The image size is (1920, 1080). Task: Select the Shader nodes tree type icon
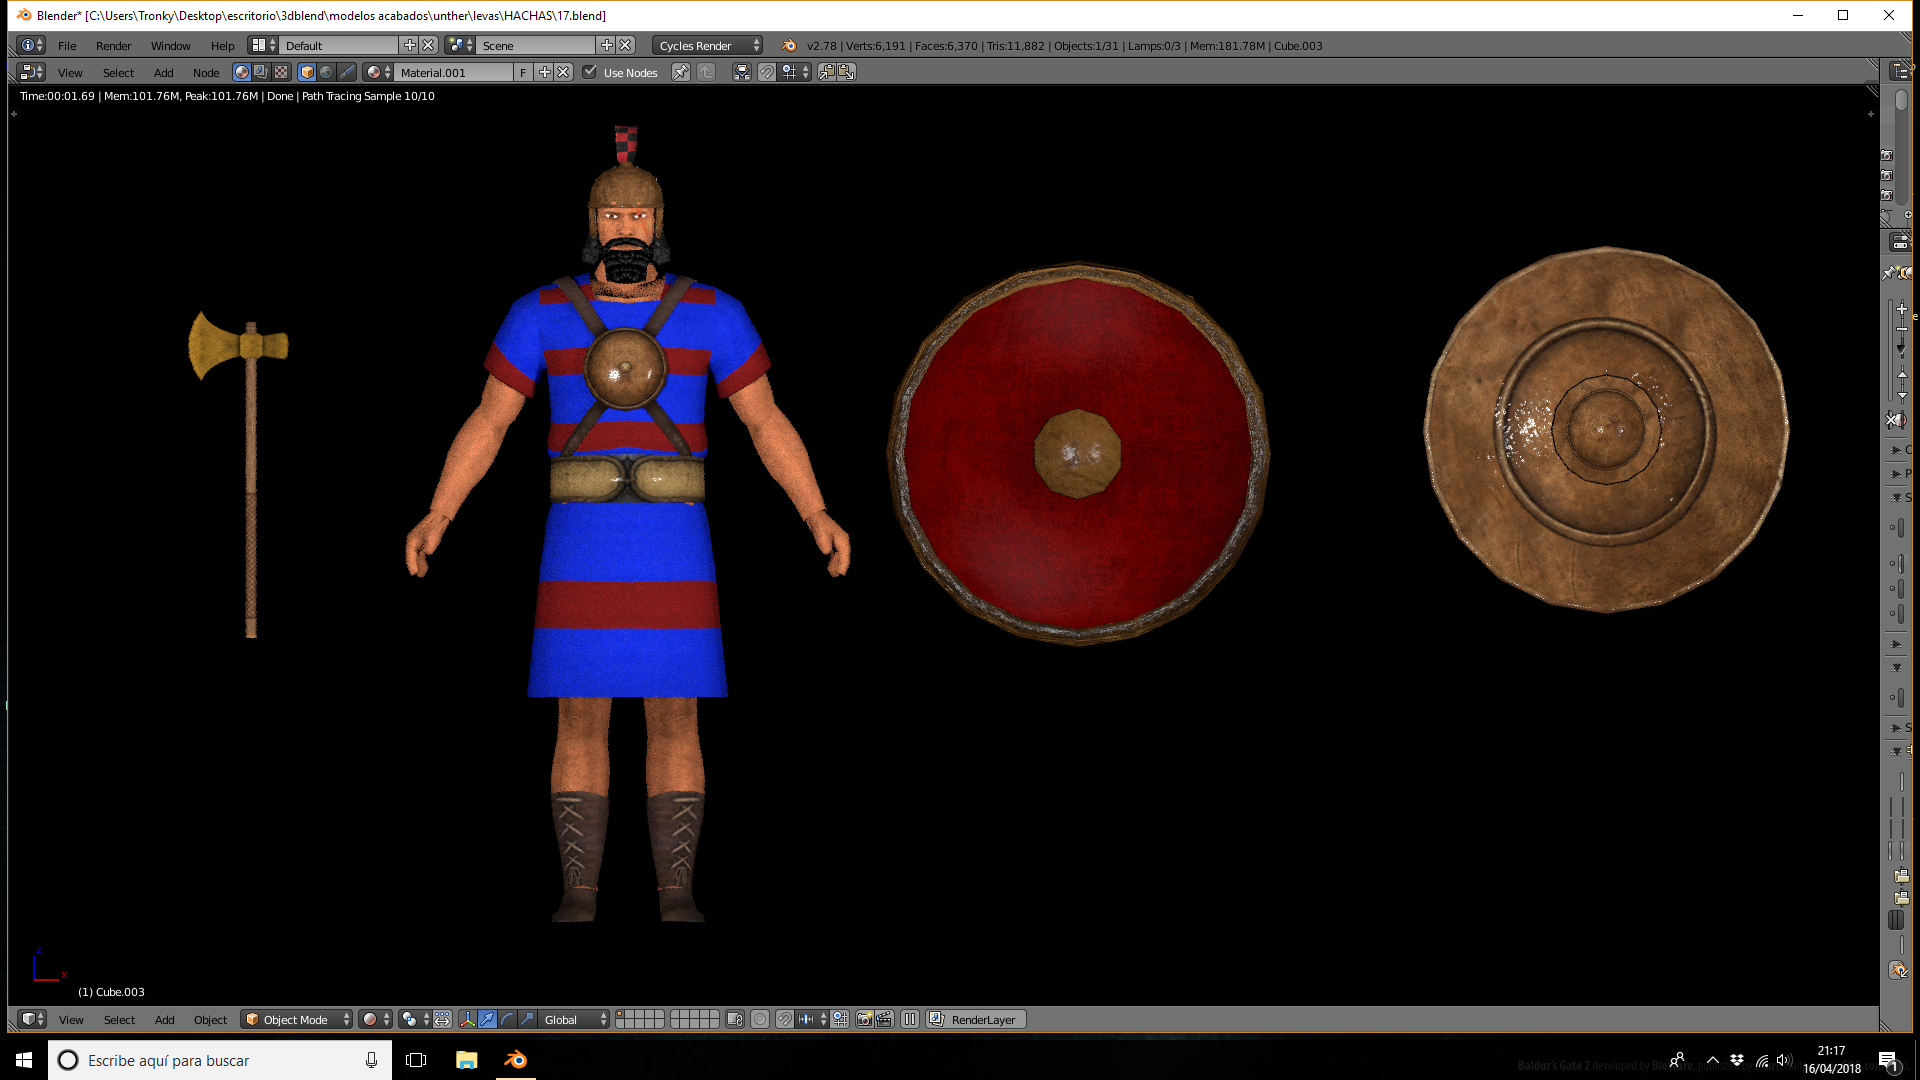(x=241, y=72)
